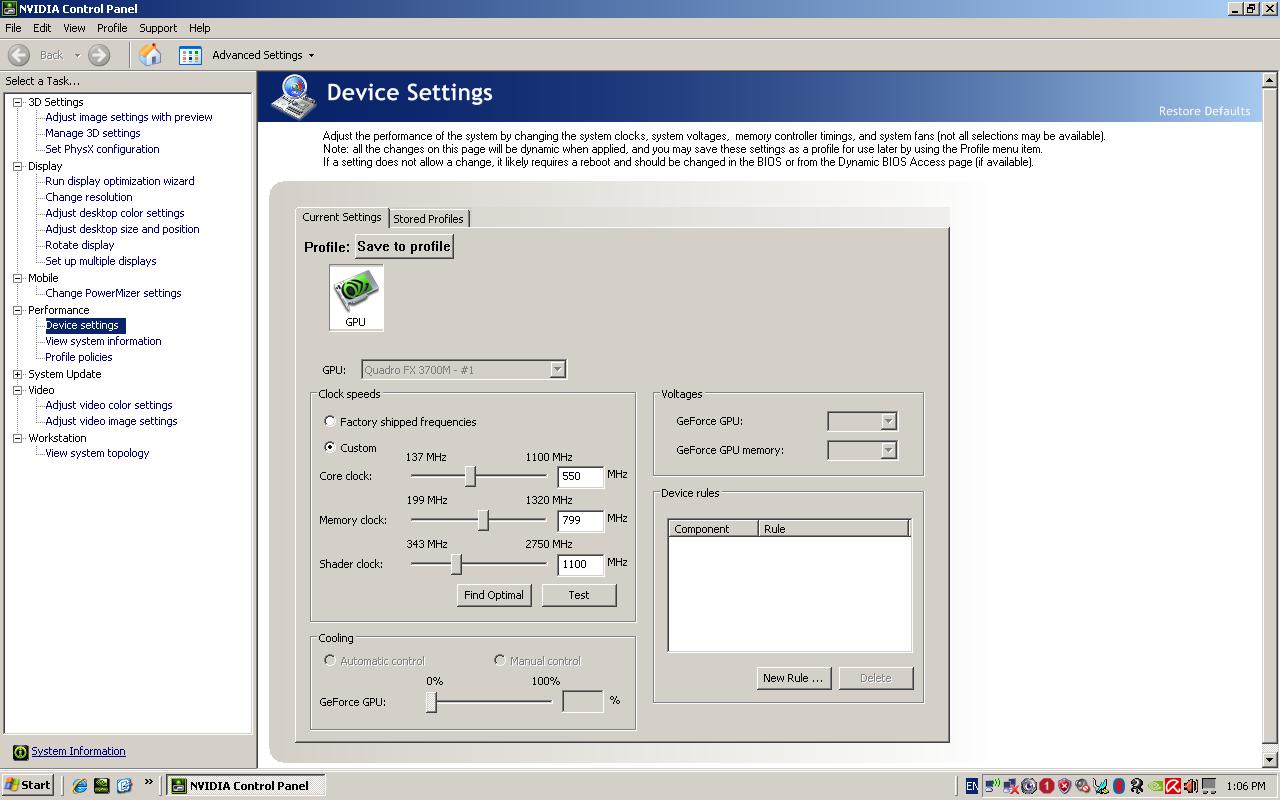Viewport: 1280px width, 800px height.
Task: Click Restore Defaults link
Action: [1204, 111]
